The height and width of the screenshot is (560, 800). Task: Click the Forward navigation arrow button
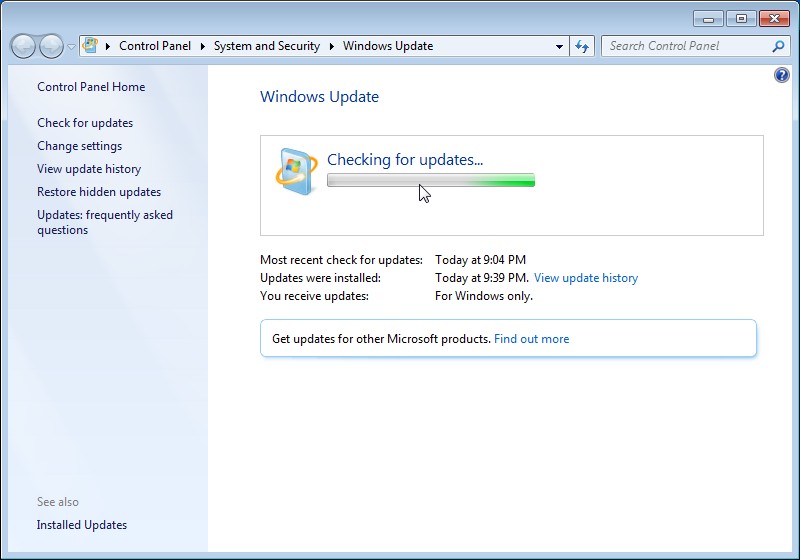[x=52, y=46]
